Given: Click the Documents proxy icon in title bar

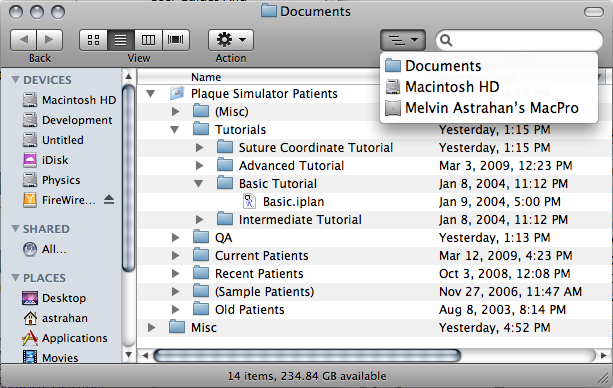Looking at the screenshot, I should [269, 11].
